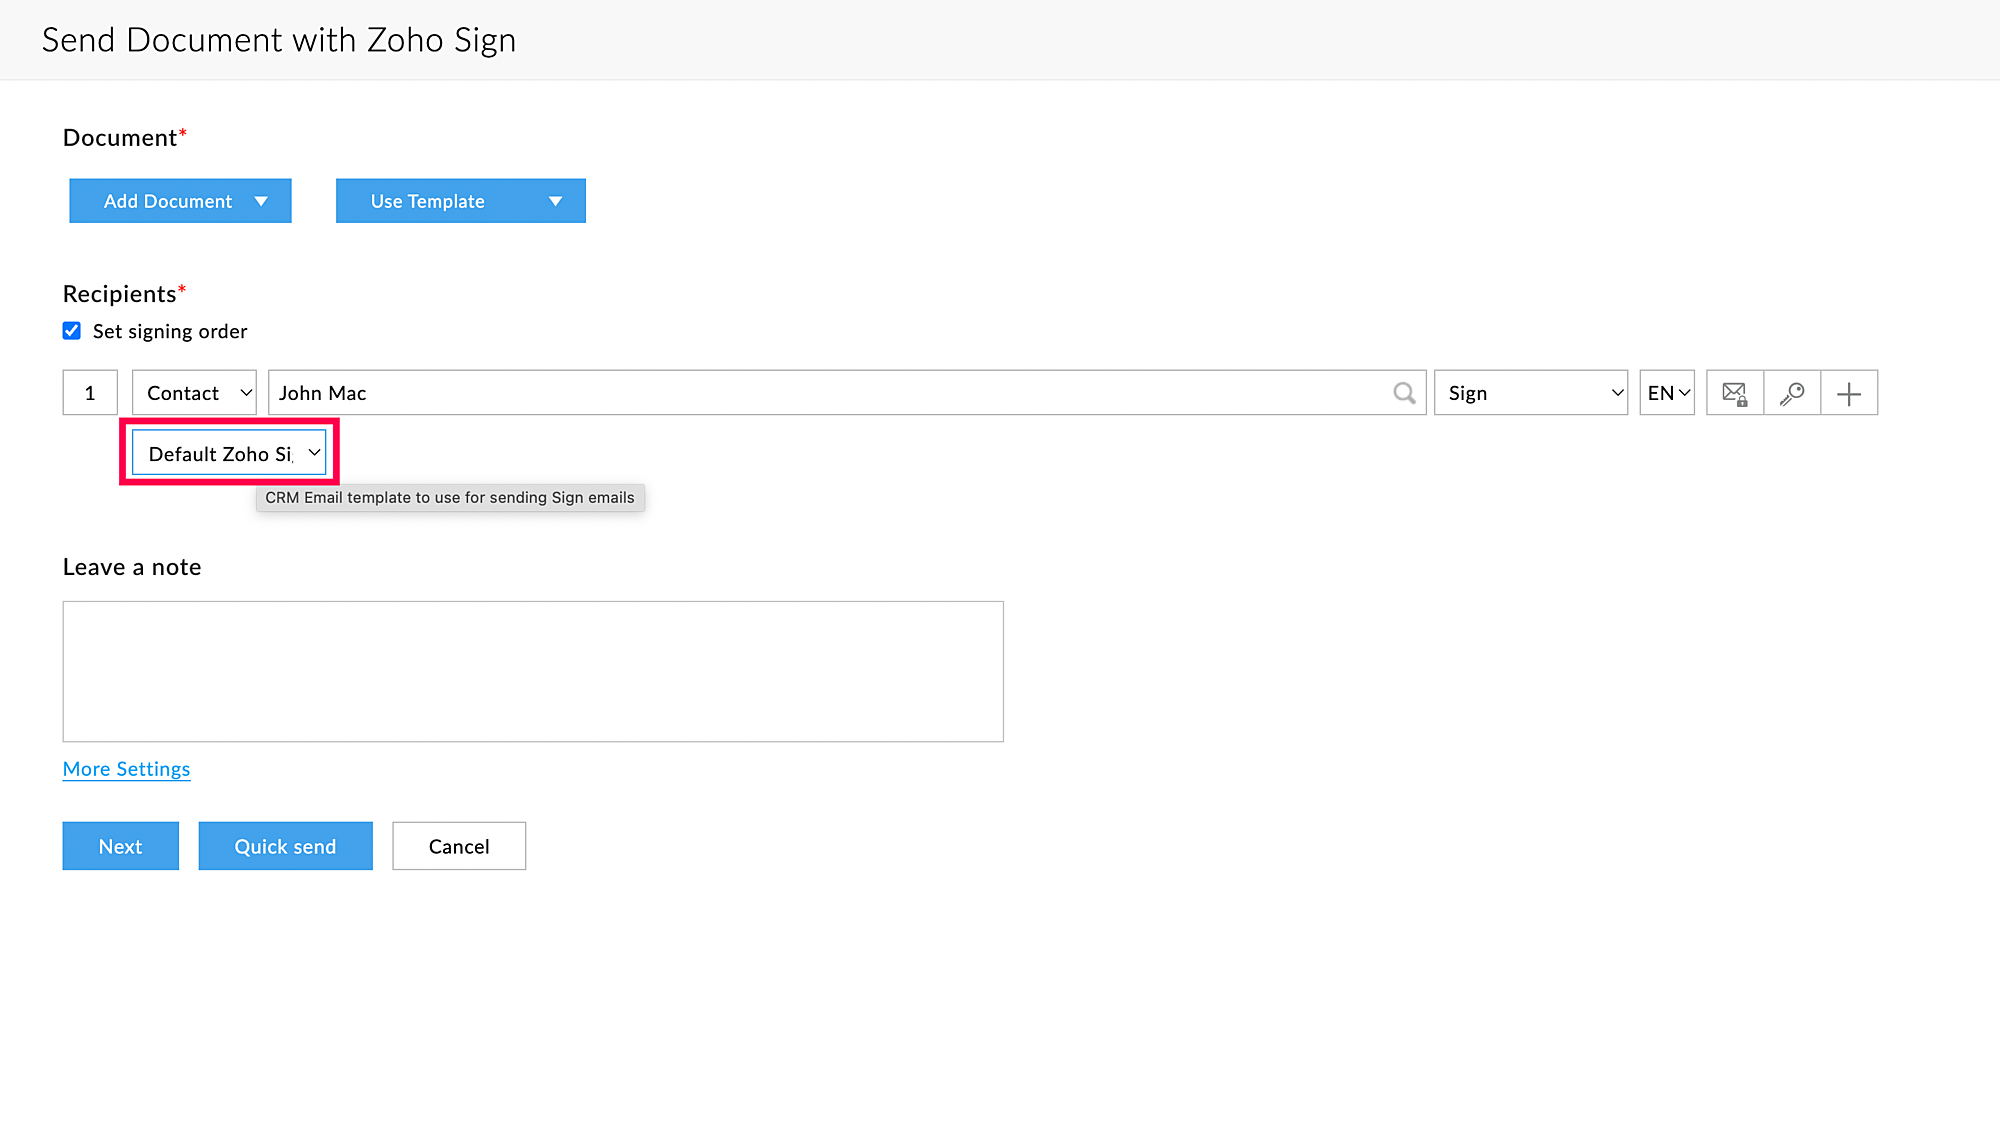Click the Add Document button
The width and height of the screenshot is (2000, 1139).
coord(167,201)
